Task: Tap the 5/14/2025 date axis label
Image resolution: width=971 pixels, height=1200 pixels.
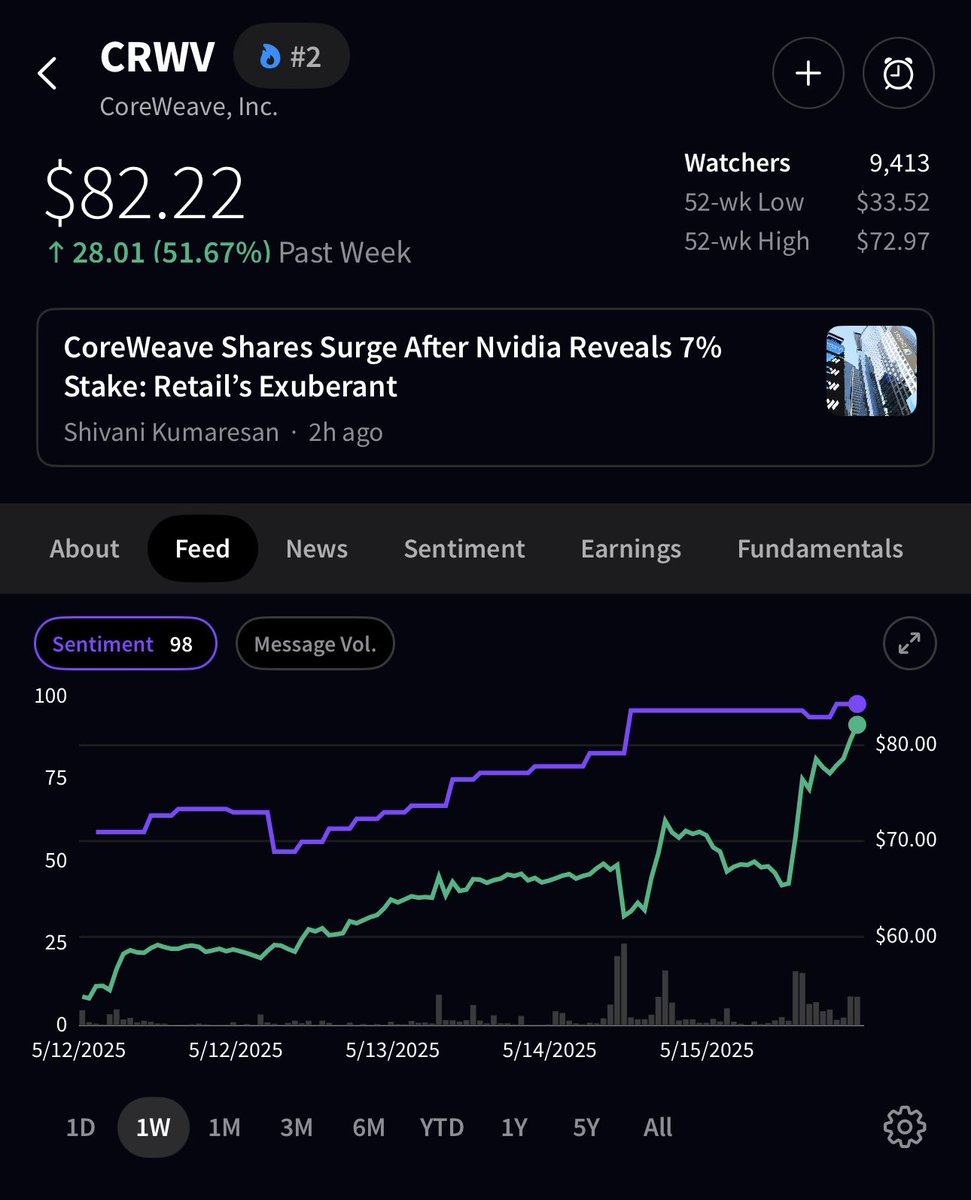Action: tap(549, 1051)
